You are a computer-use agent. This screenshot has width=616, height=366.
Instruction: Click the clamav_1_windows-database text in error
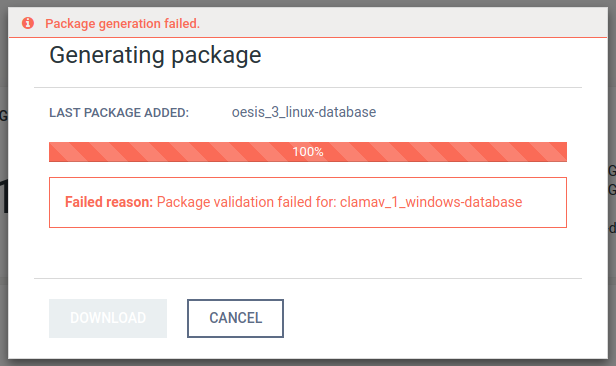(x=431, y=202)
